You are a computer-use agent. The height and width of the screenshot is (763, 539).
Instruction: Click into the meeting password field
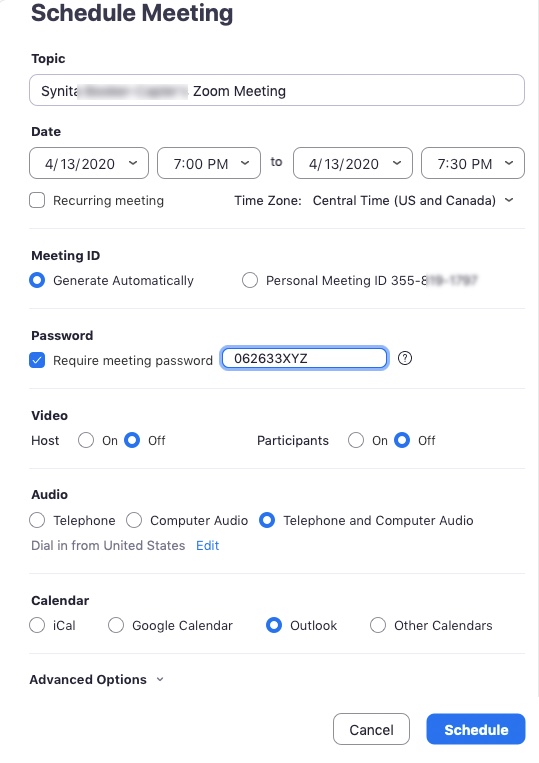(x=305, y=359)
